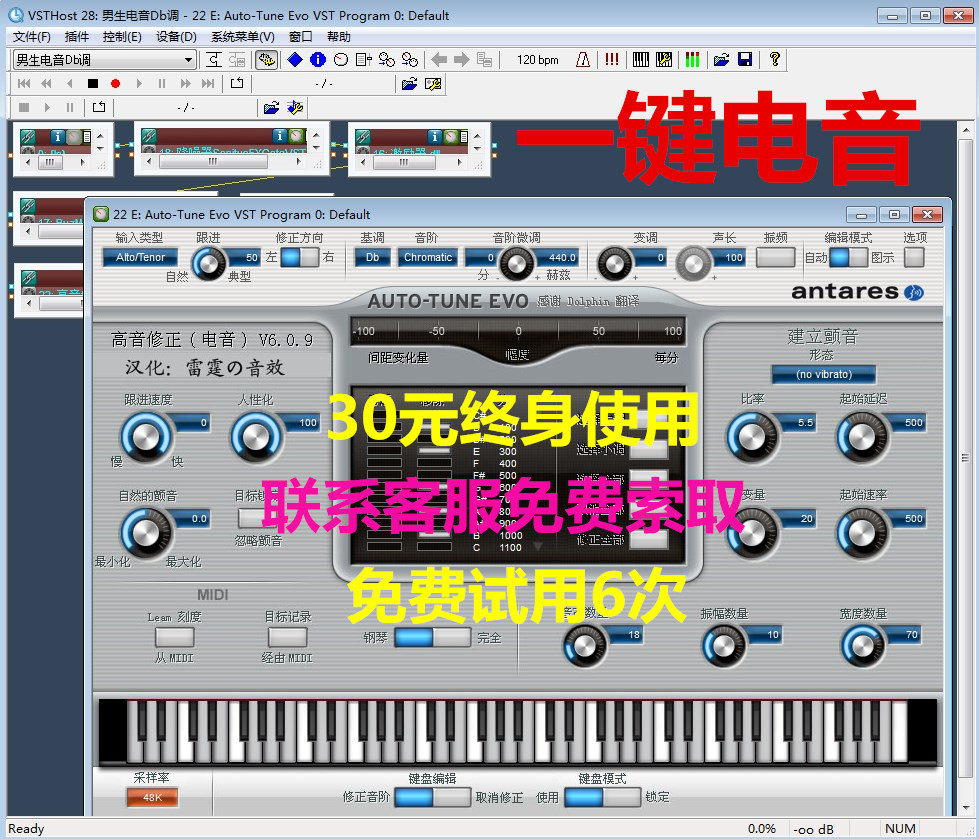Open the 窗口 menu
The height and width of the screenshot is (839, 979).
click(300, 37)
